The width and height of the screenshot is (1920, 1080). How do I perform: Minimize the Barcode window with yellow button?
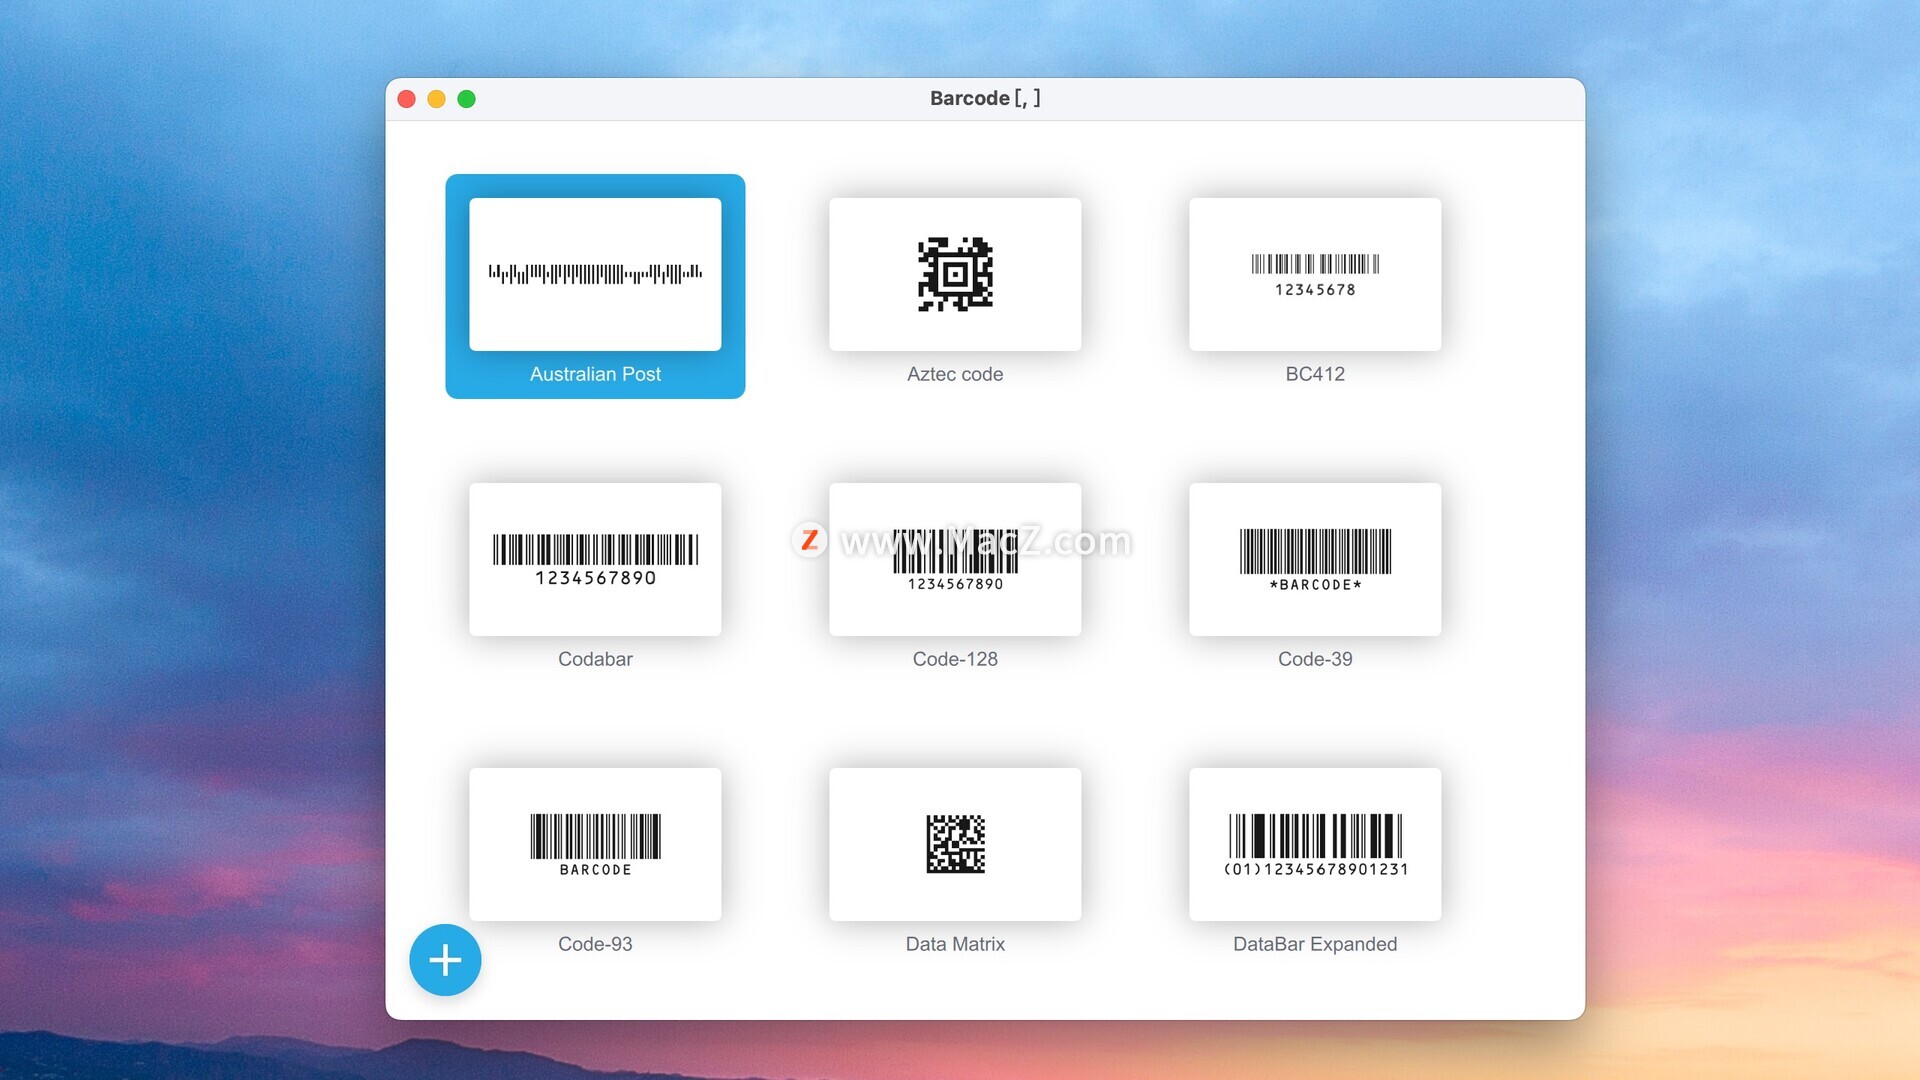pyautogui.click(x=436, y=99)
